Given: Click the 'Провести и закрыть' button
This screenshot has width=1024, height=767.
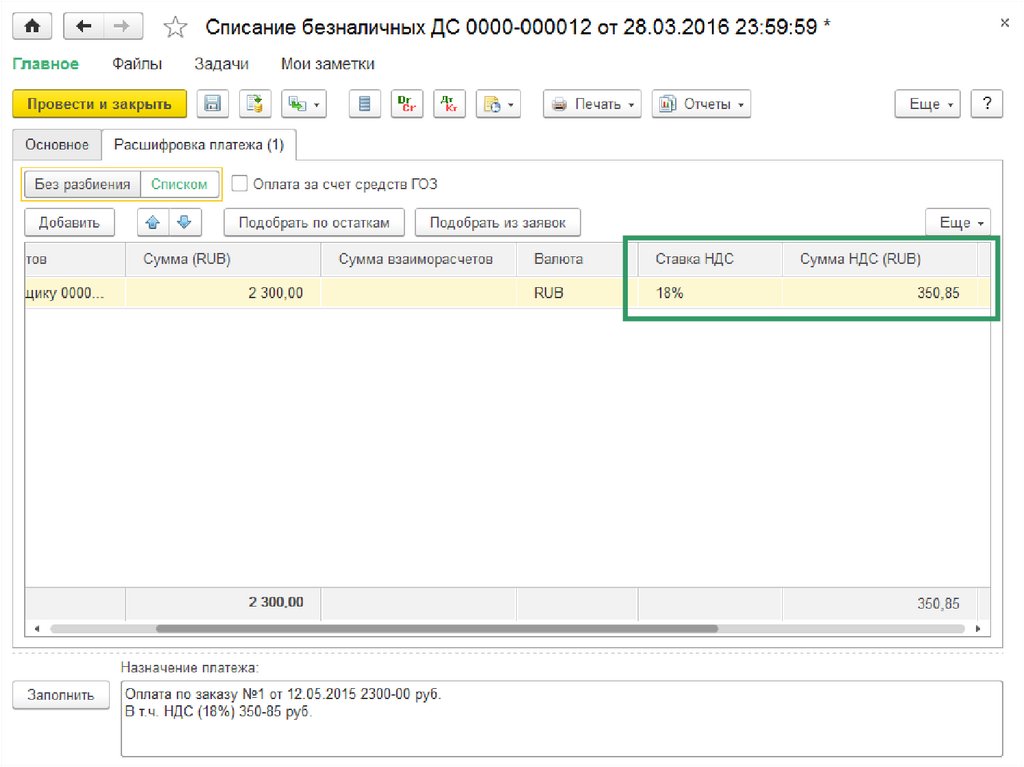Looking at the screenshot, I should 99,104.
